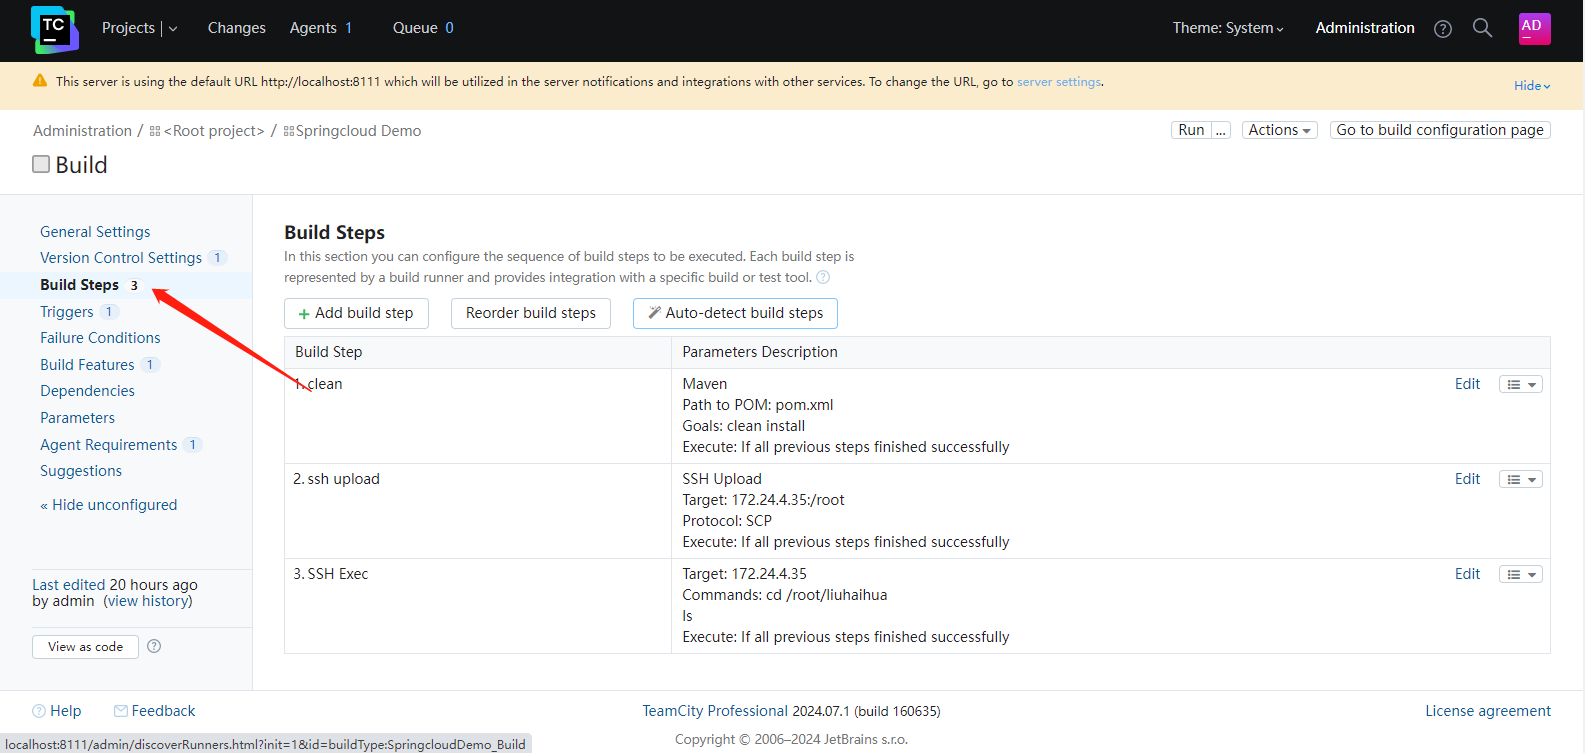Go to Version Control Settings tab
Screen dimensions: 1585x753
[121, 258]
